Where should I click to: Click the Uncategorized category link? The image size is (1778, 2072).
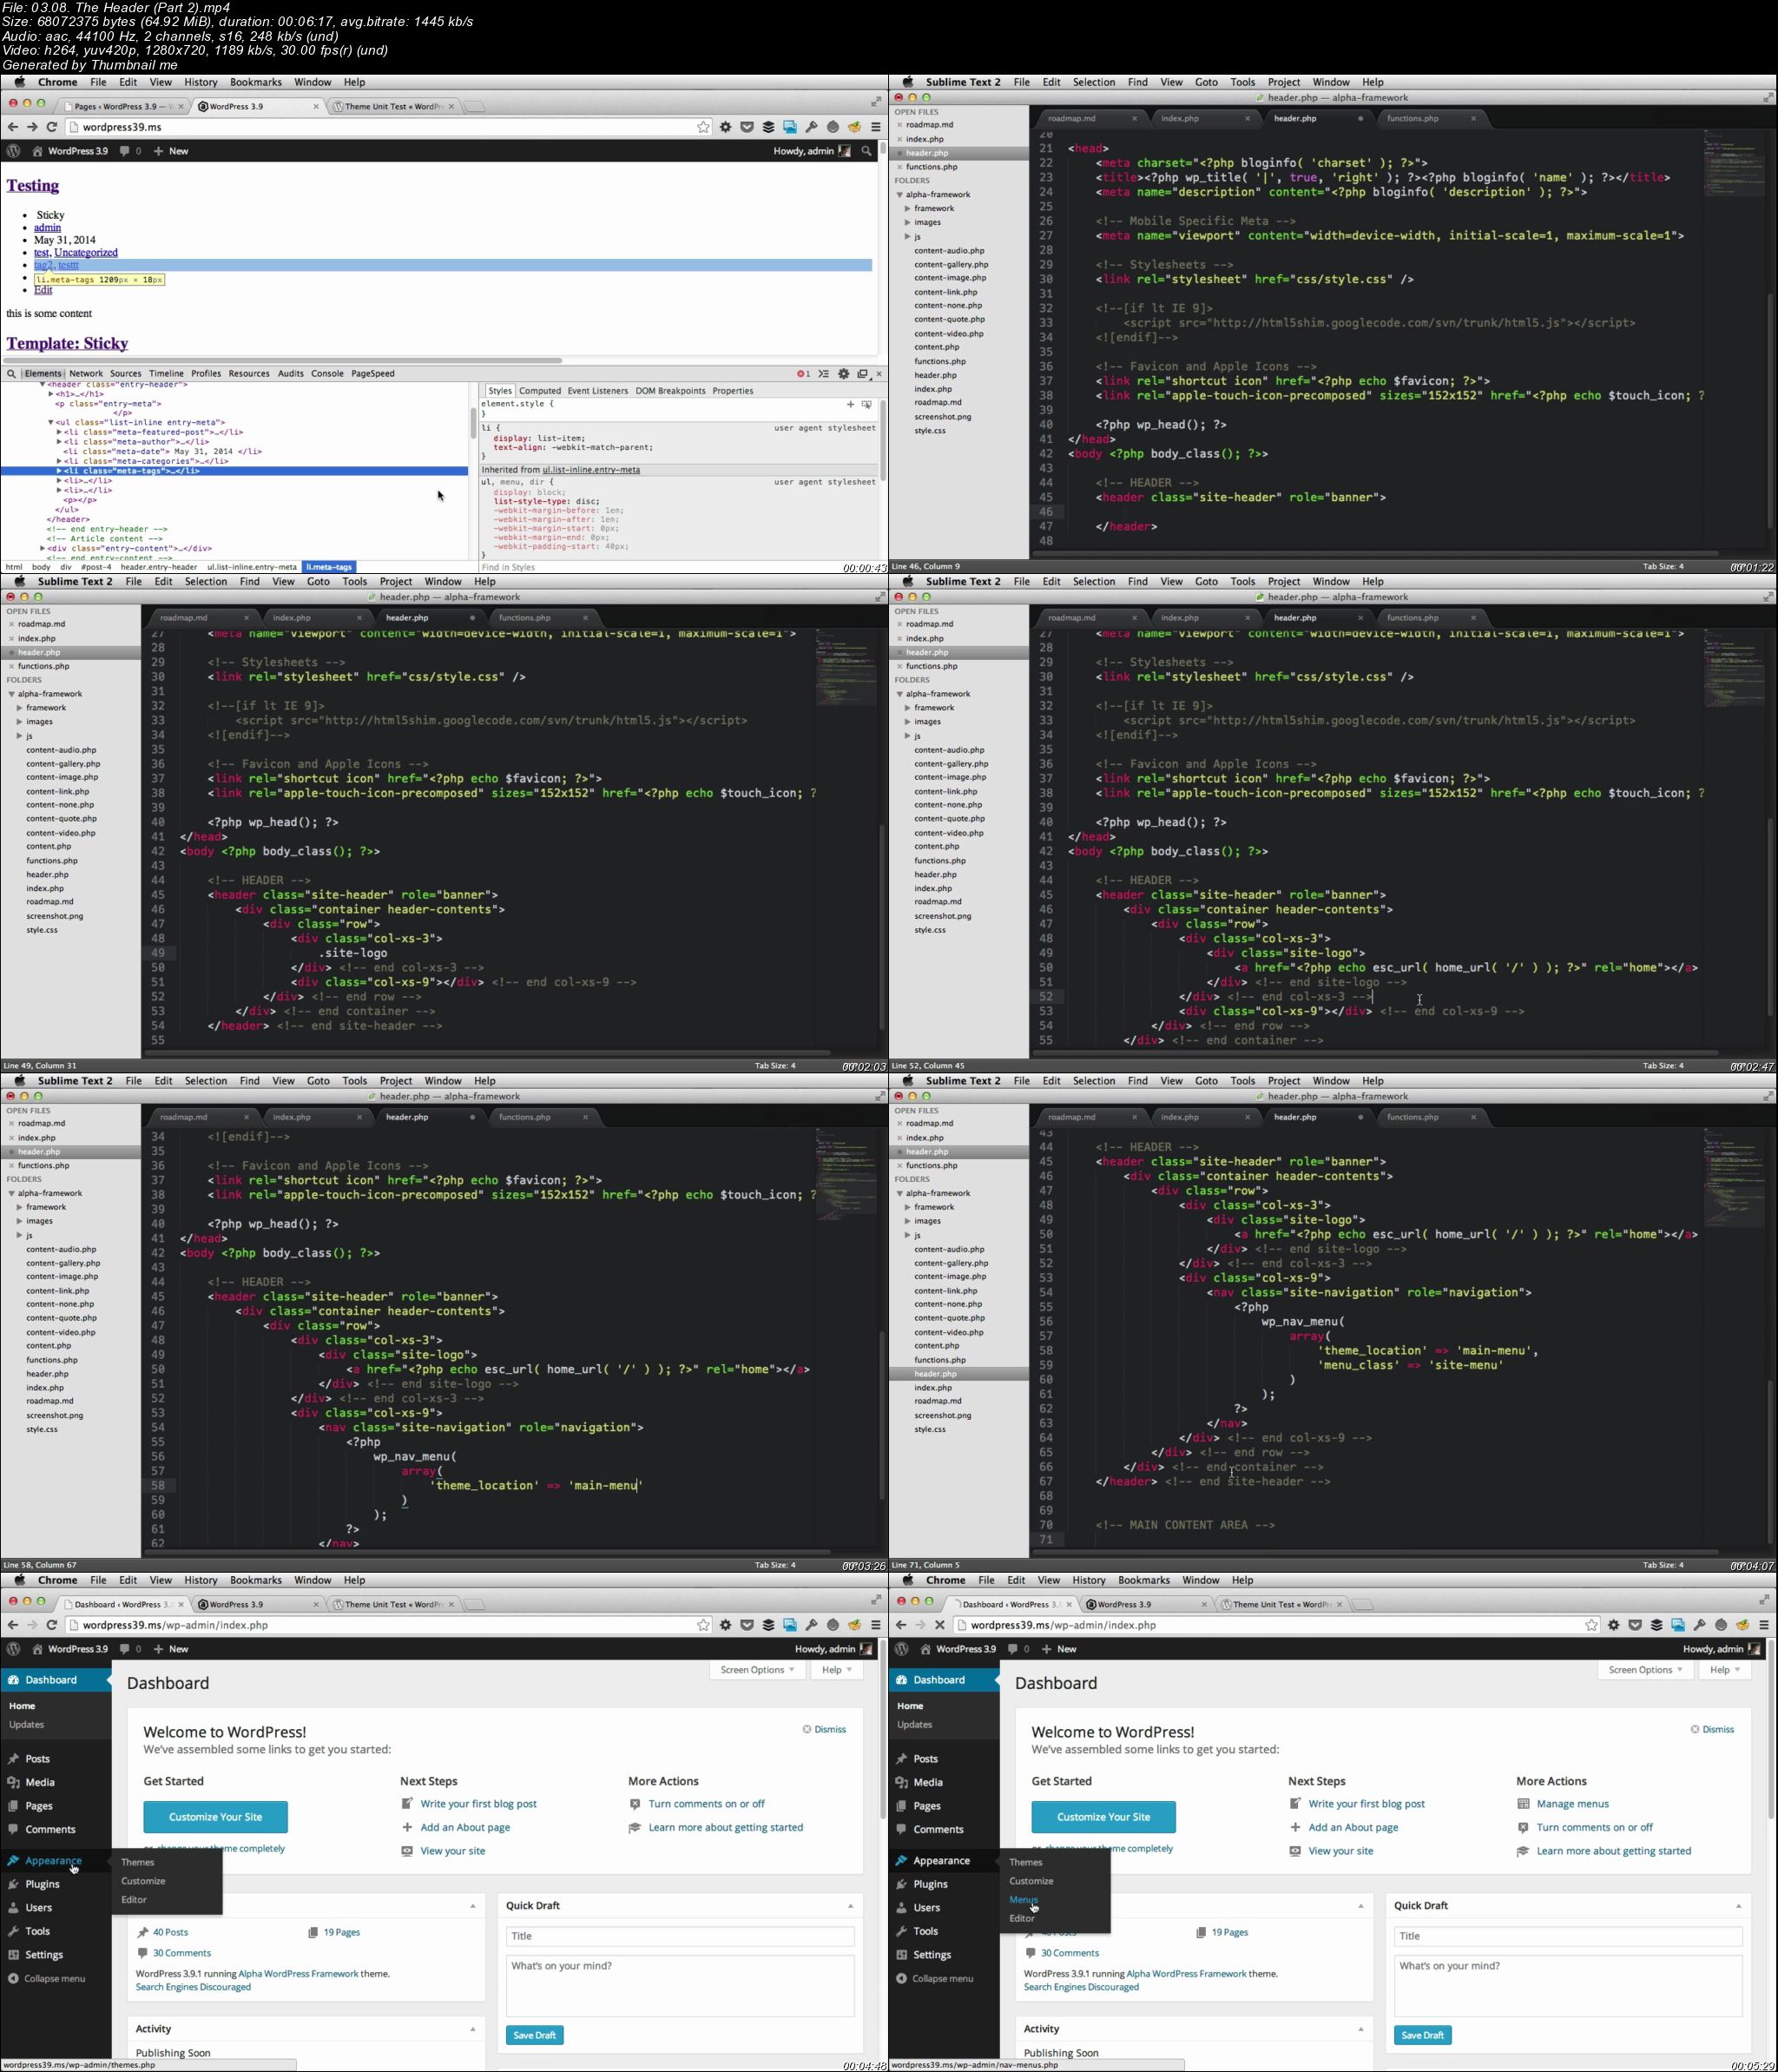[86, 253]
